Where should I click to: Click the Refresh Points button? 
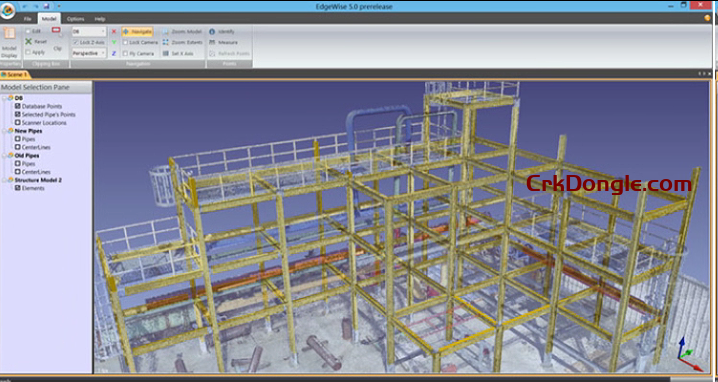pyautogui.click(x=229, y=53)
